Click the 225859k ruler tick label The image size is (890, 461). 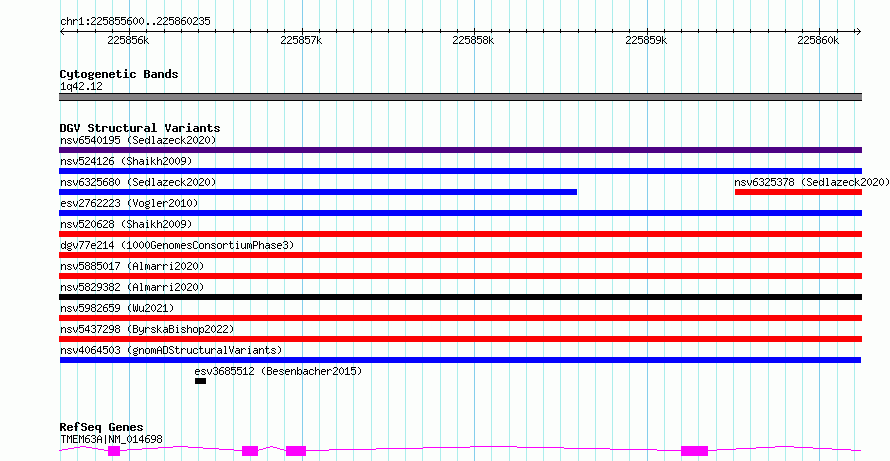[646, 40]
